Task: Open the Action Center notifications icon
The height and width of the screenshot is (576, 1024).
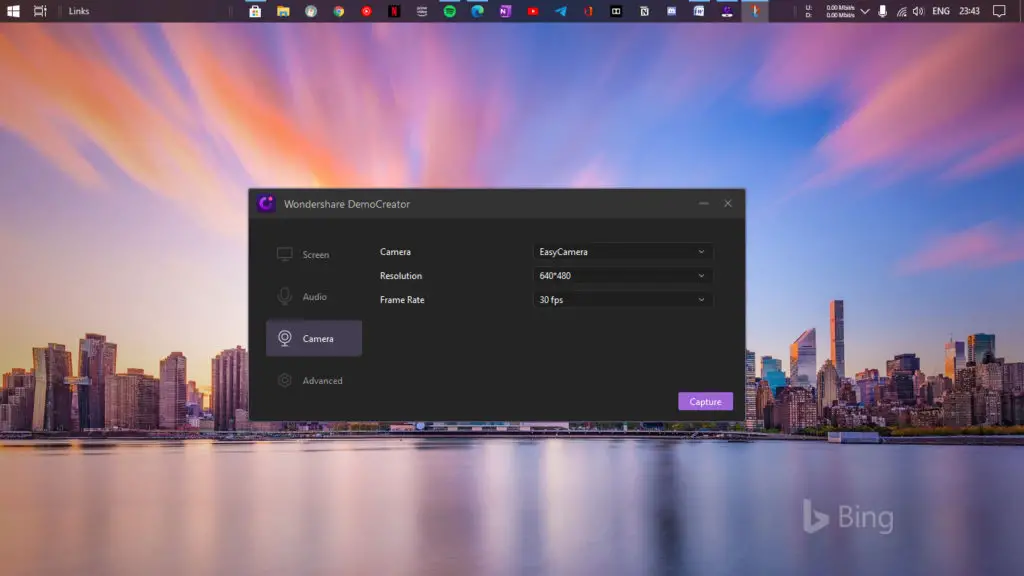Action: [999, 11]
